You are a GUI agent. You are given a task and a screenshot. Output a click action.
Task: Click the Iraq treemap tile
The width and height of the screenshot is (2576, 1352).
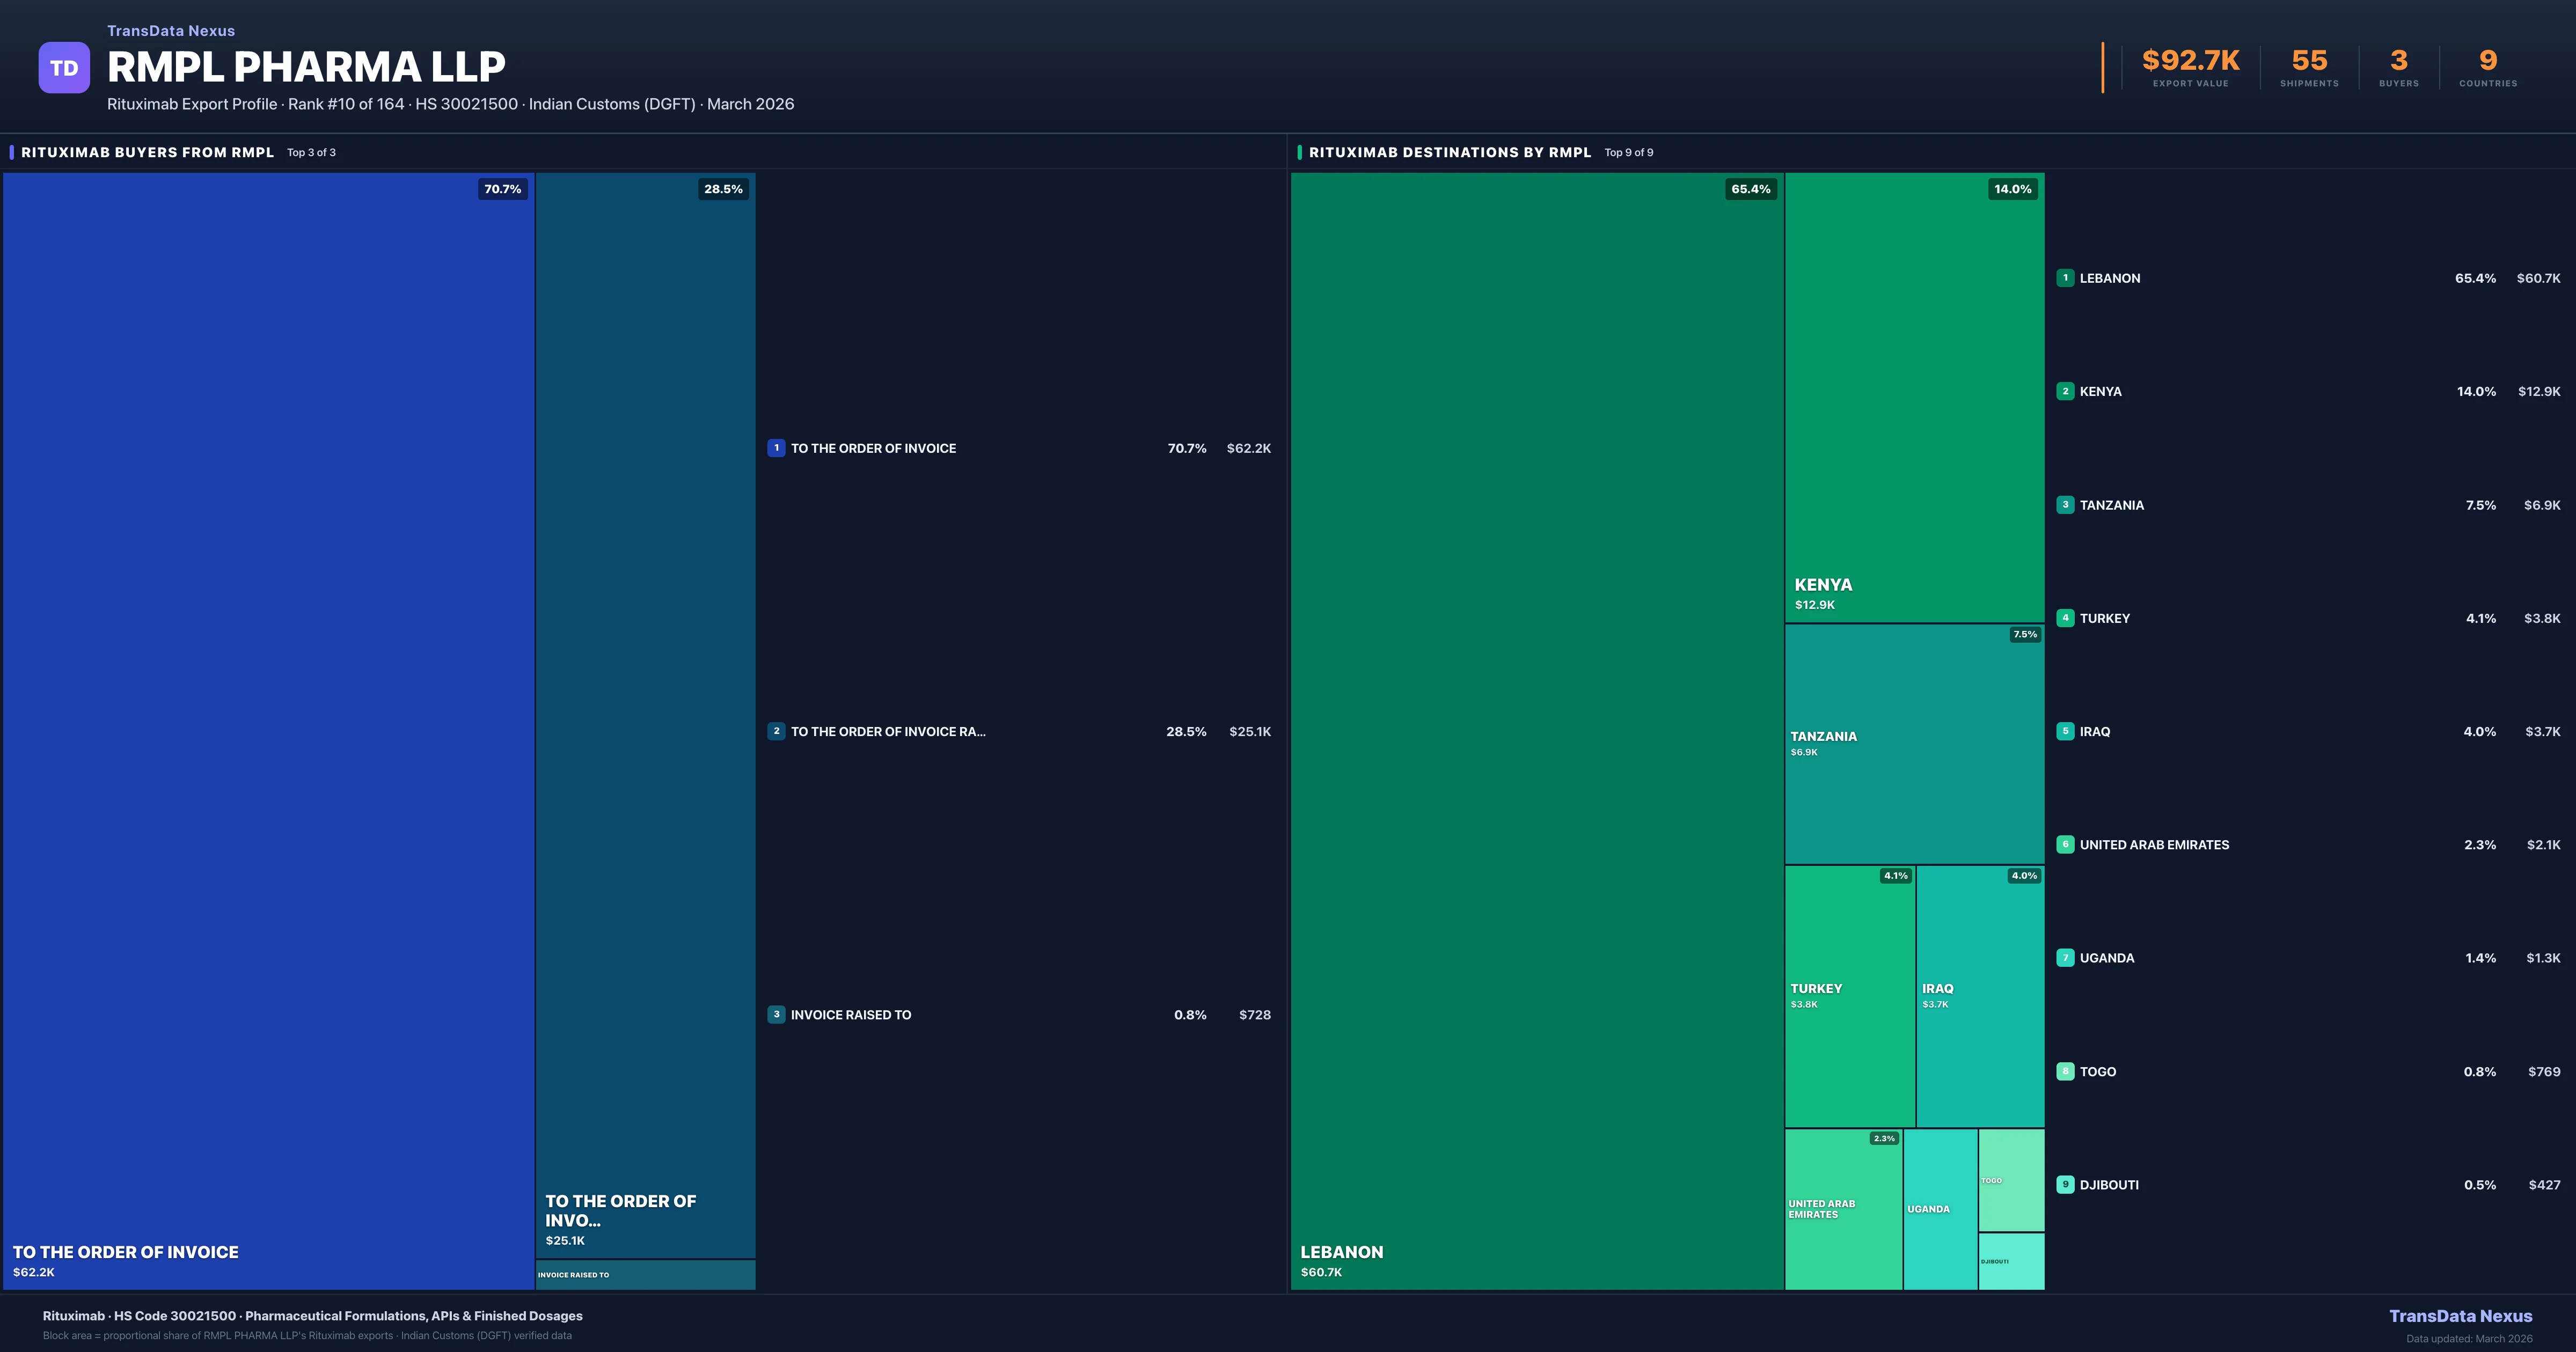(x=1980, y=996)
